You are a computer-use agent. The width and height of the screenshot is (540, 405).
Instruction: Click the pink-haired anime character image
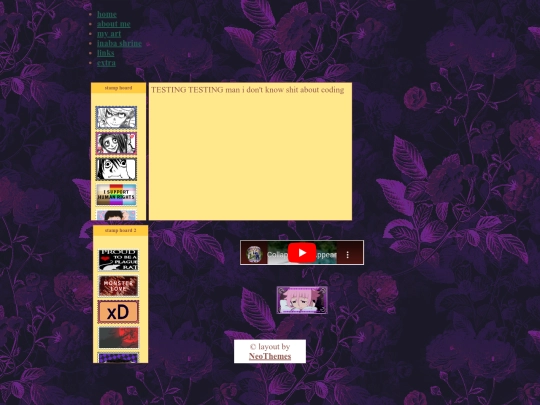(302, 300)
